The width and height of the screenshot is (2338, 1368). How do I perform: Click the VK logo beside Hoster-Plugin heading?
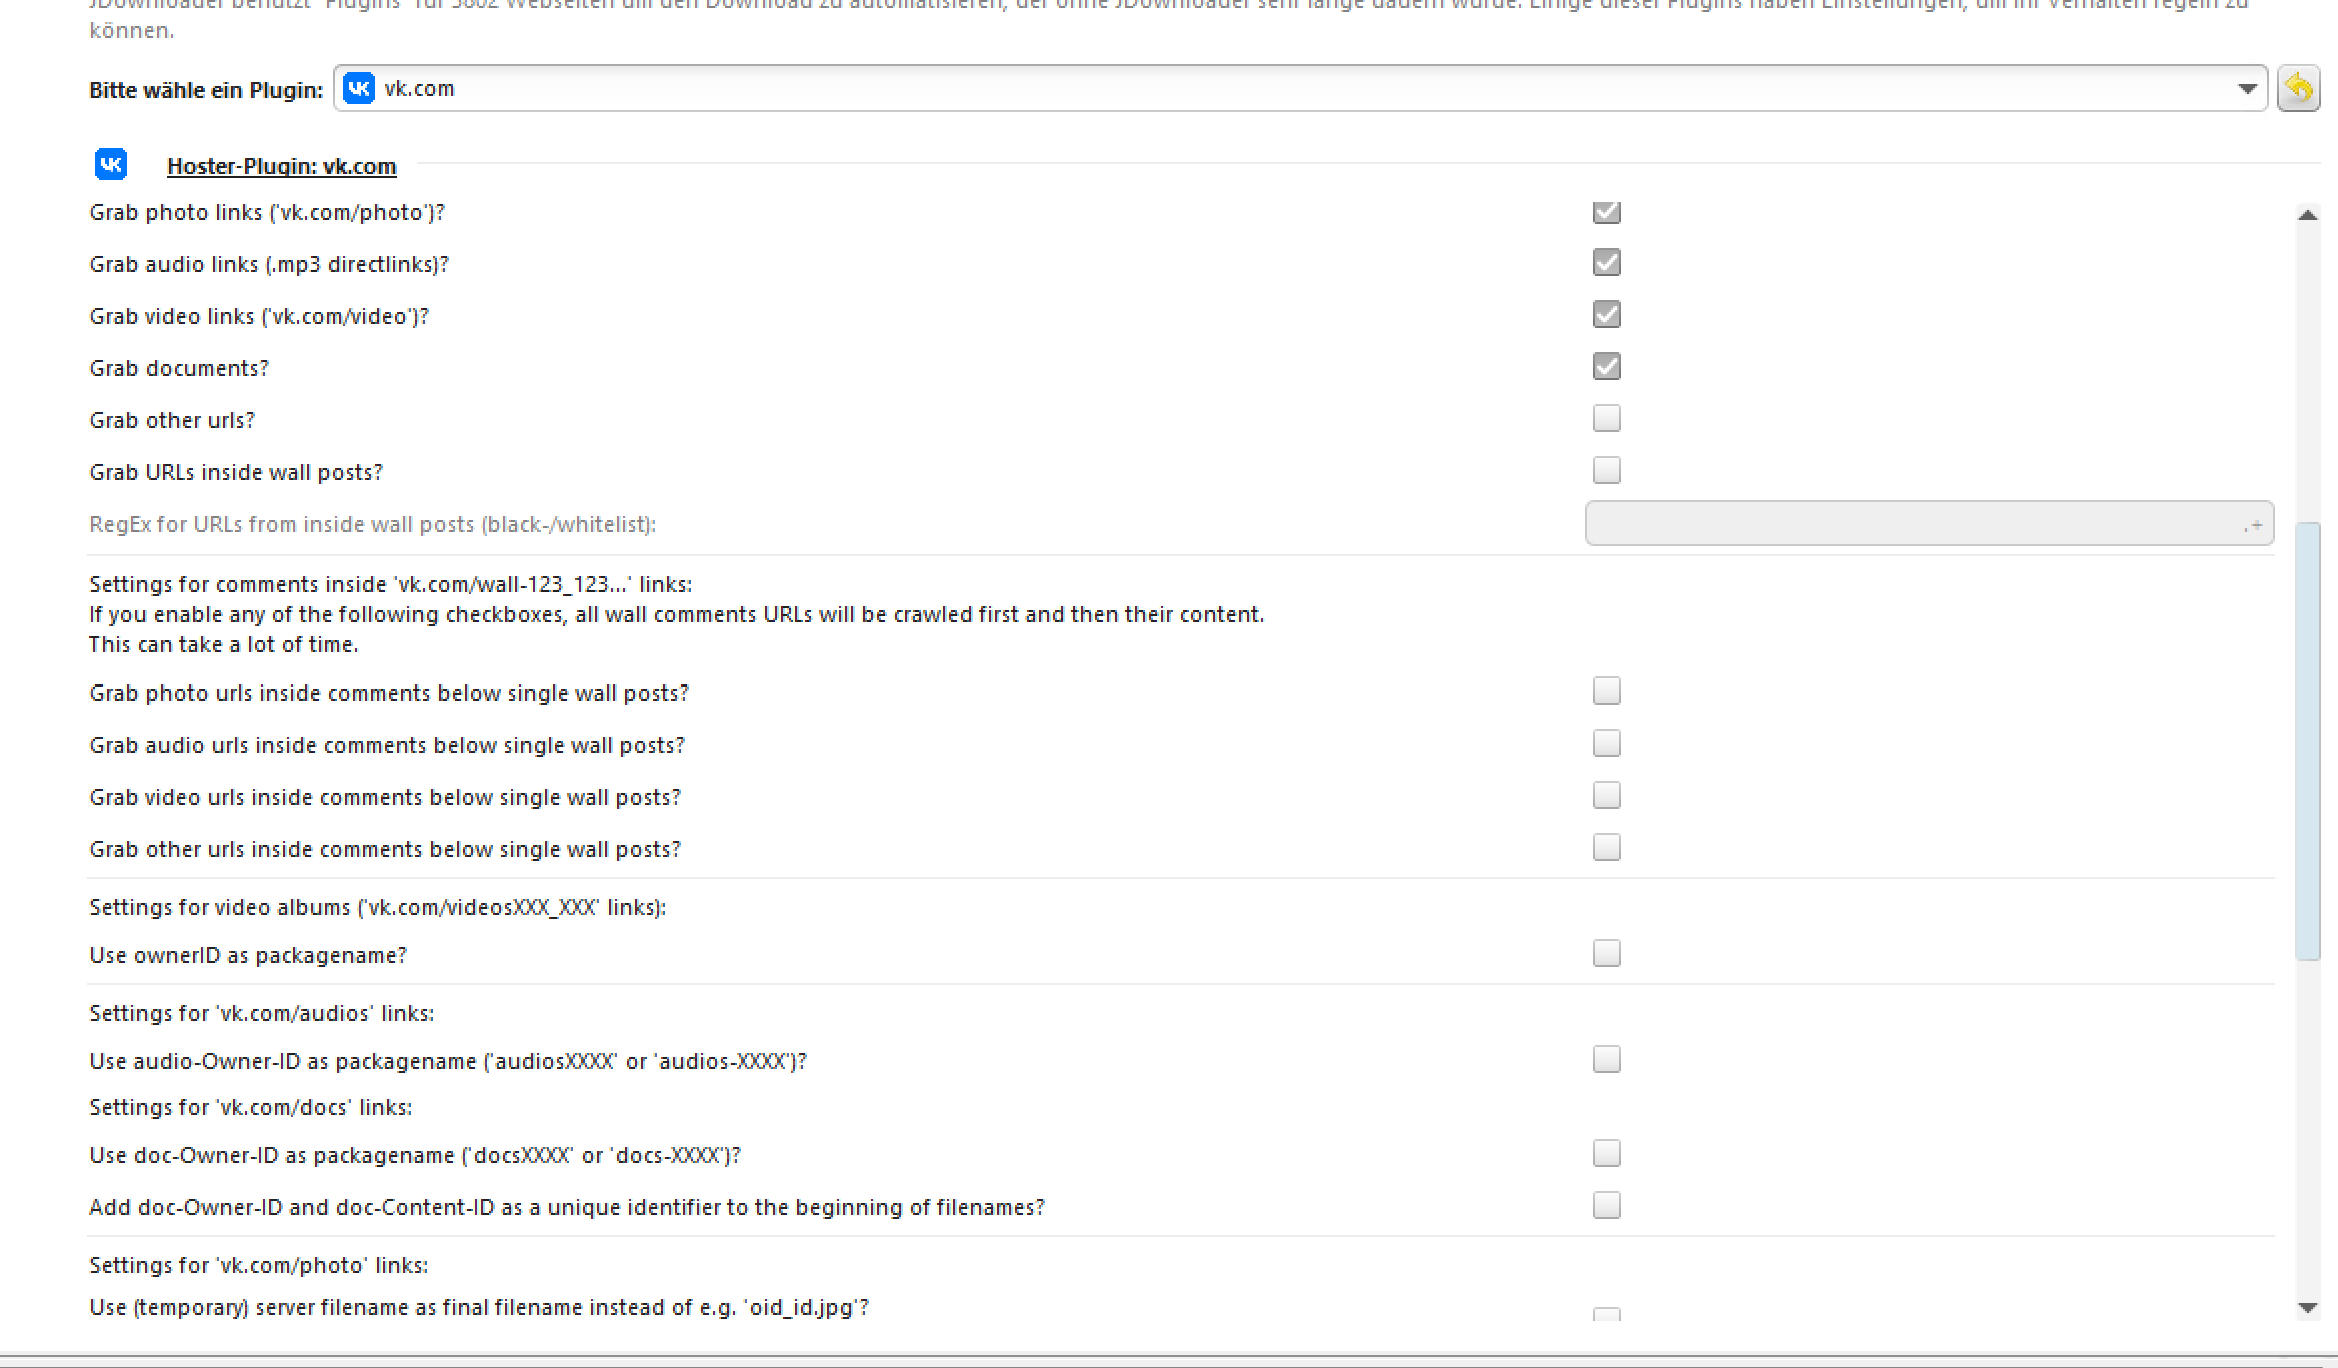[x=111, y=164]
